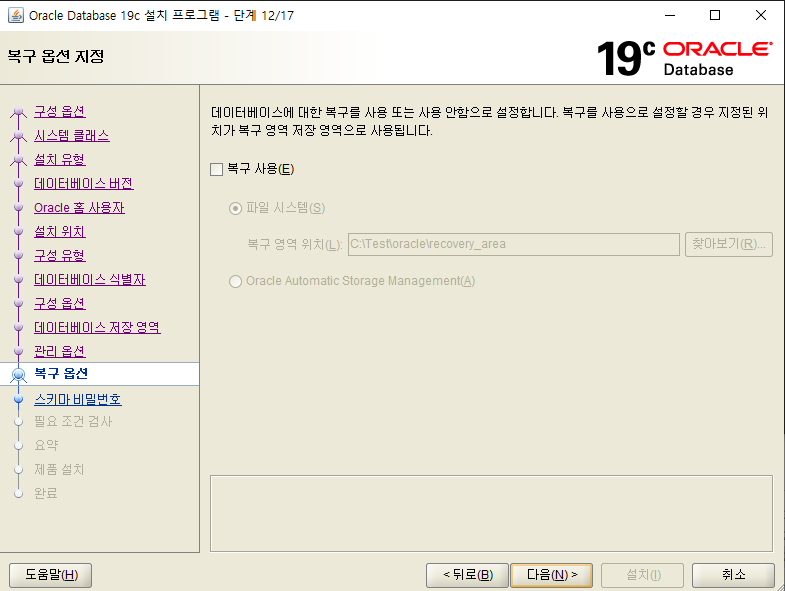Open the 데이터베이스 저장 영역 step link
The height and width of the screenshot is (591, 785).
(97, 328)
